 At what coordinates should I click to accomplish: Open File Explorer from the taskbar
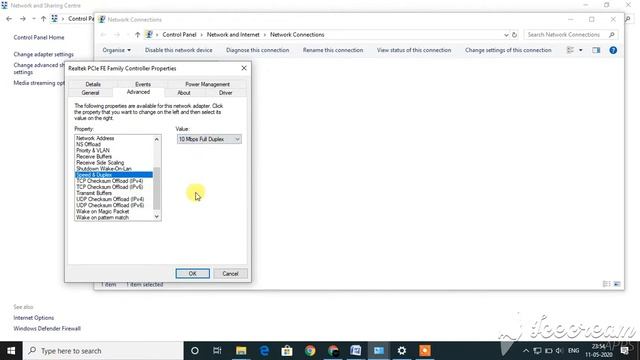tap(241, 351)
